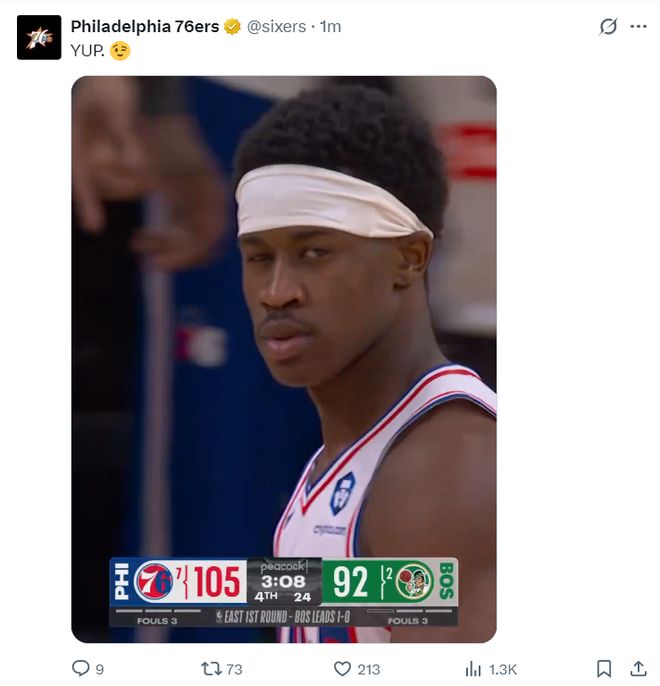Click the Grok explain-post icon
Screen dimensions: 660x686
click(x=608, y=27)
